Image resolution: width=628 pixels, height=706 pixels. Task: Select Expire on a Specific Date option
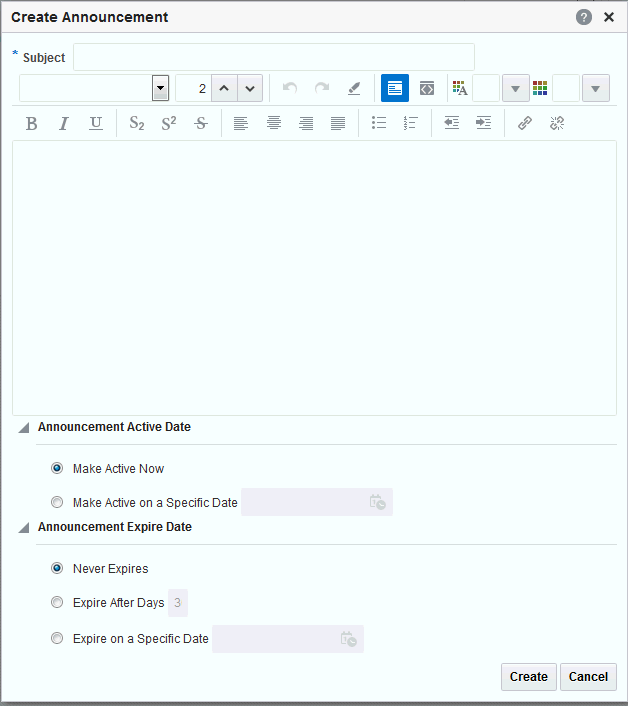(57, 638)
